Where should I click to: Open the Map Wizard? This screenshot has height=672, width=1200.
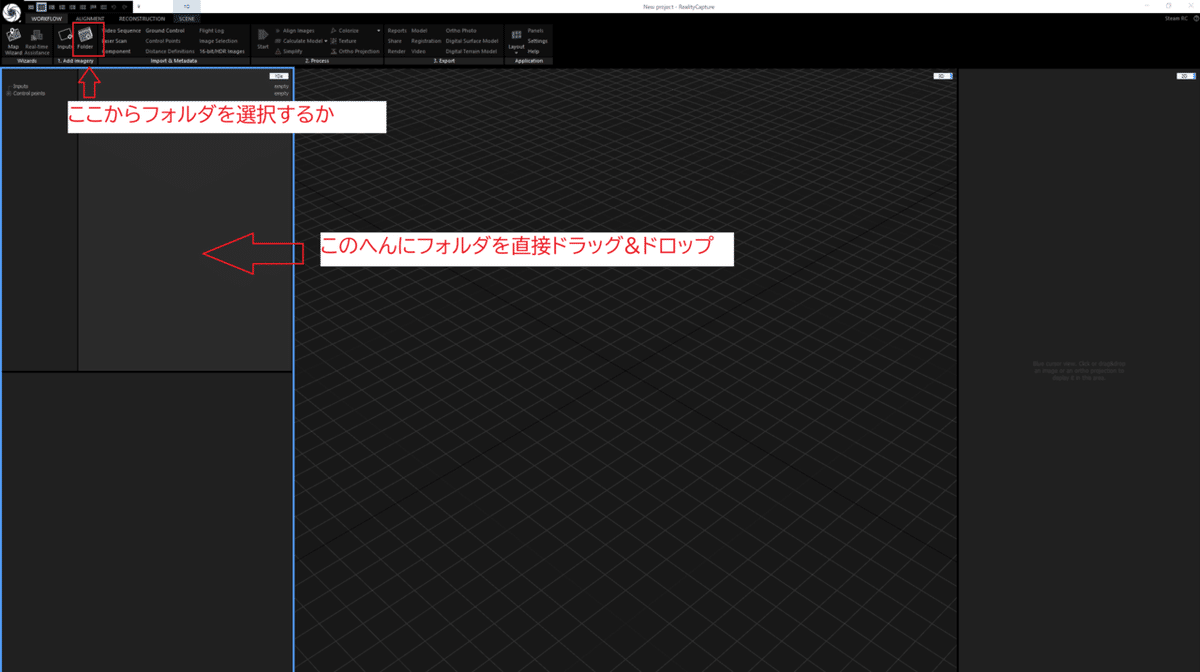coord(13,40)
